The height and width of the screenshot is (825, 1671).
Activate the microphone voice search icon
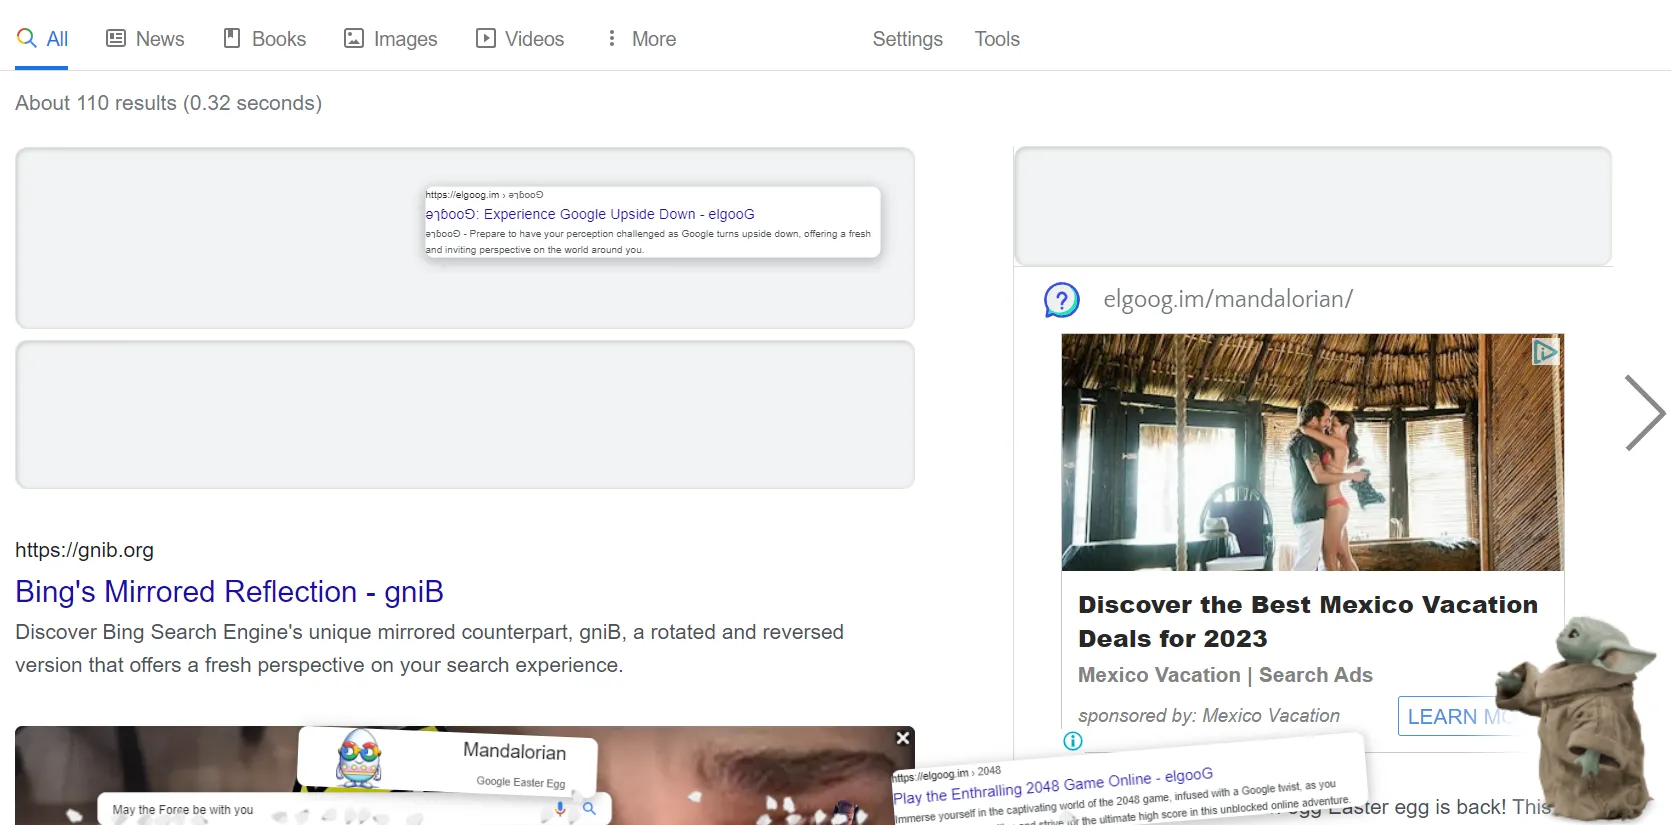click(x=560, y=808)
